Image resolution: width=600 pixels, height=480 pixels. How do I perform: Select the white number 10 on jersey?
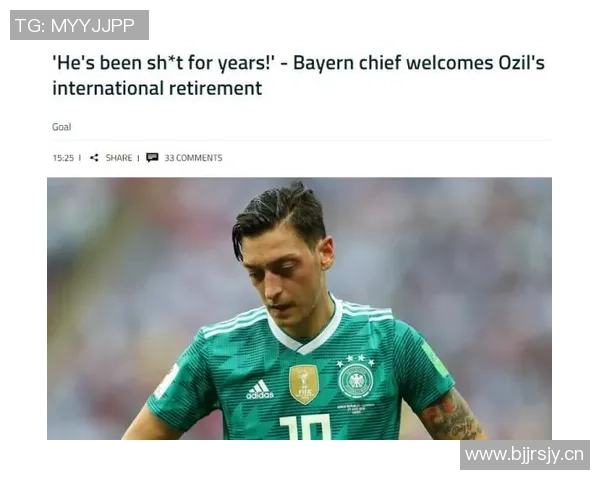[x=305, y=427]
